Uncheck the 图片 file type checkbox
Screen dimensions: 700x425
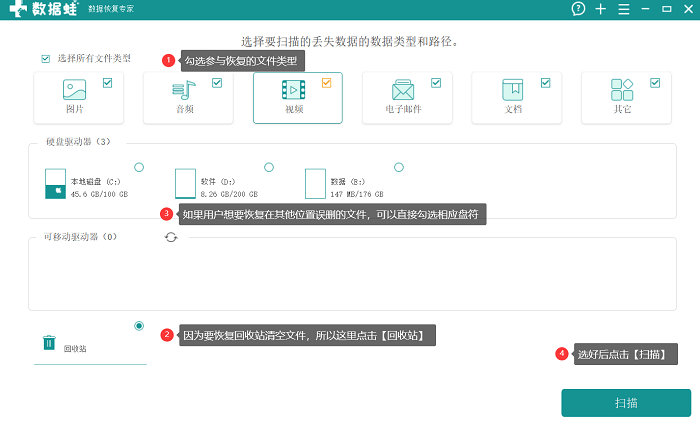point(107,83)
